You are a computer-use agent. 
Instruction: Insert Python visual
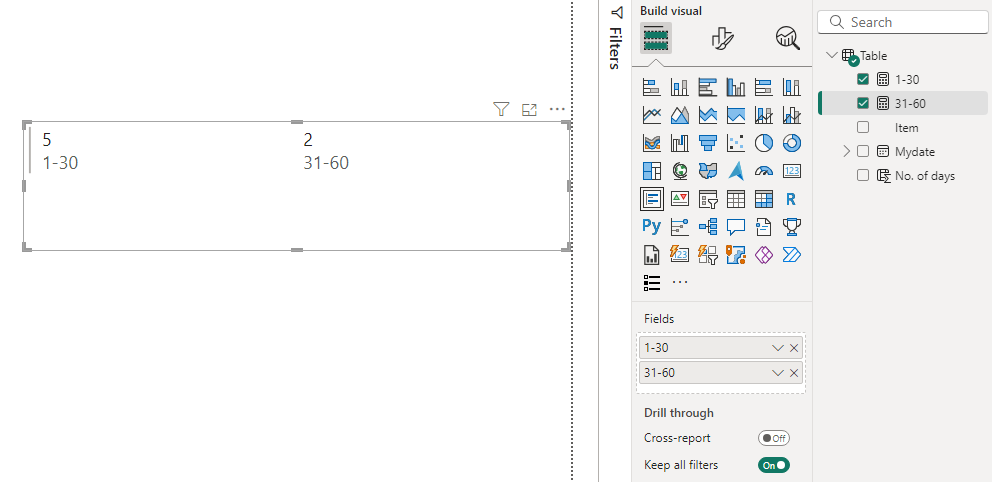(x=652, y=226)
